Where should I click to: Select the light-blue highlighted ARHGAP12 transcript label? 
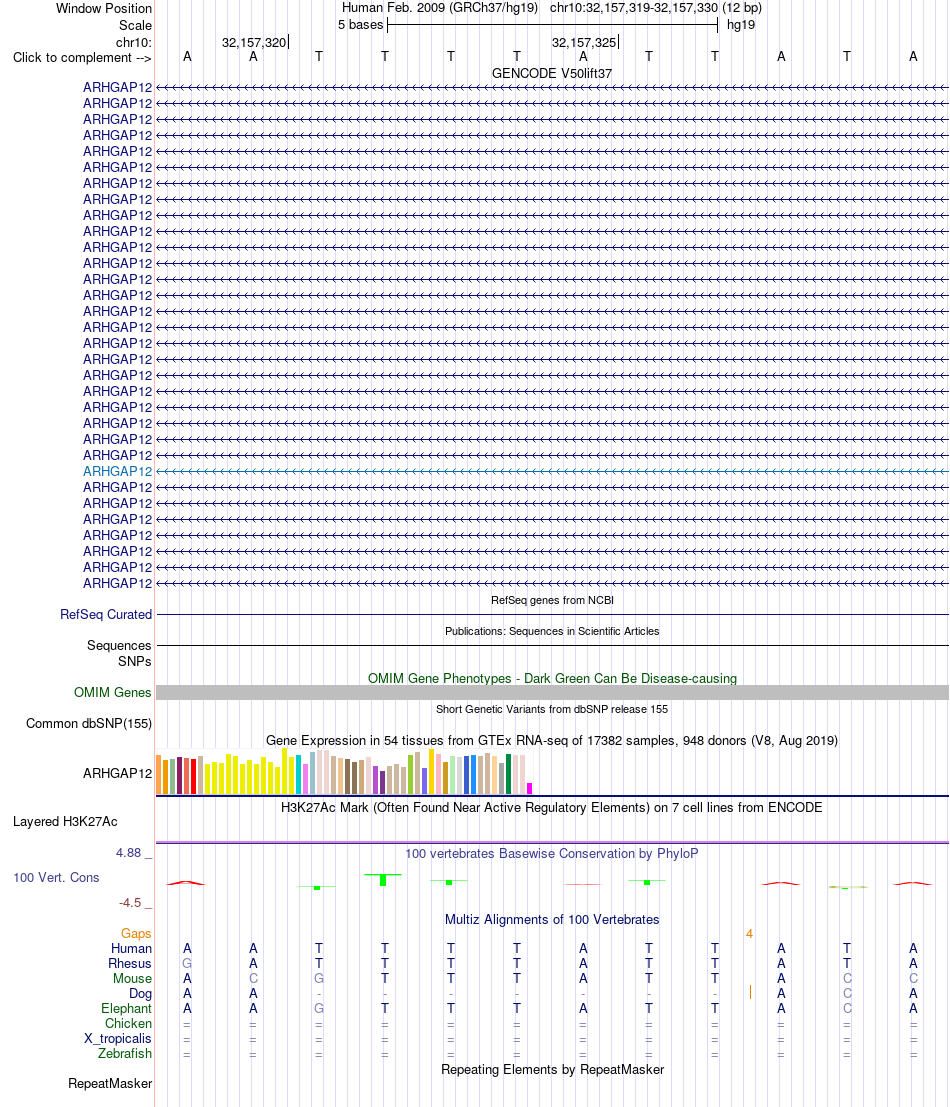[117, 472]
